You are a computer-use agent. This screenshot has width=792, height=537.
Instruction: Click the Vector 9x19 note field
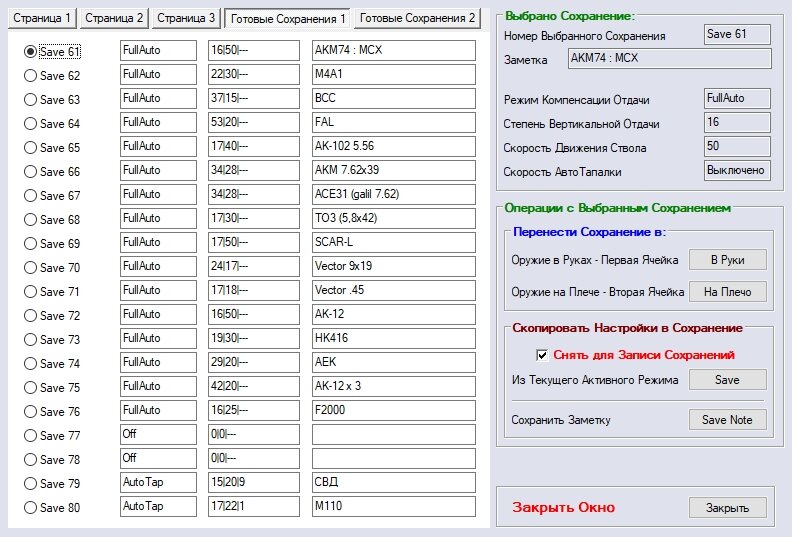pos(394,266)
